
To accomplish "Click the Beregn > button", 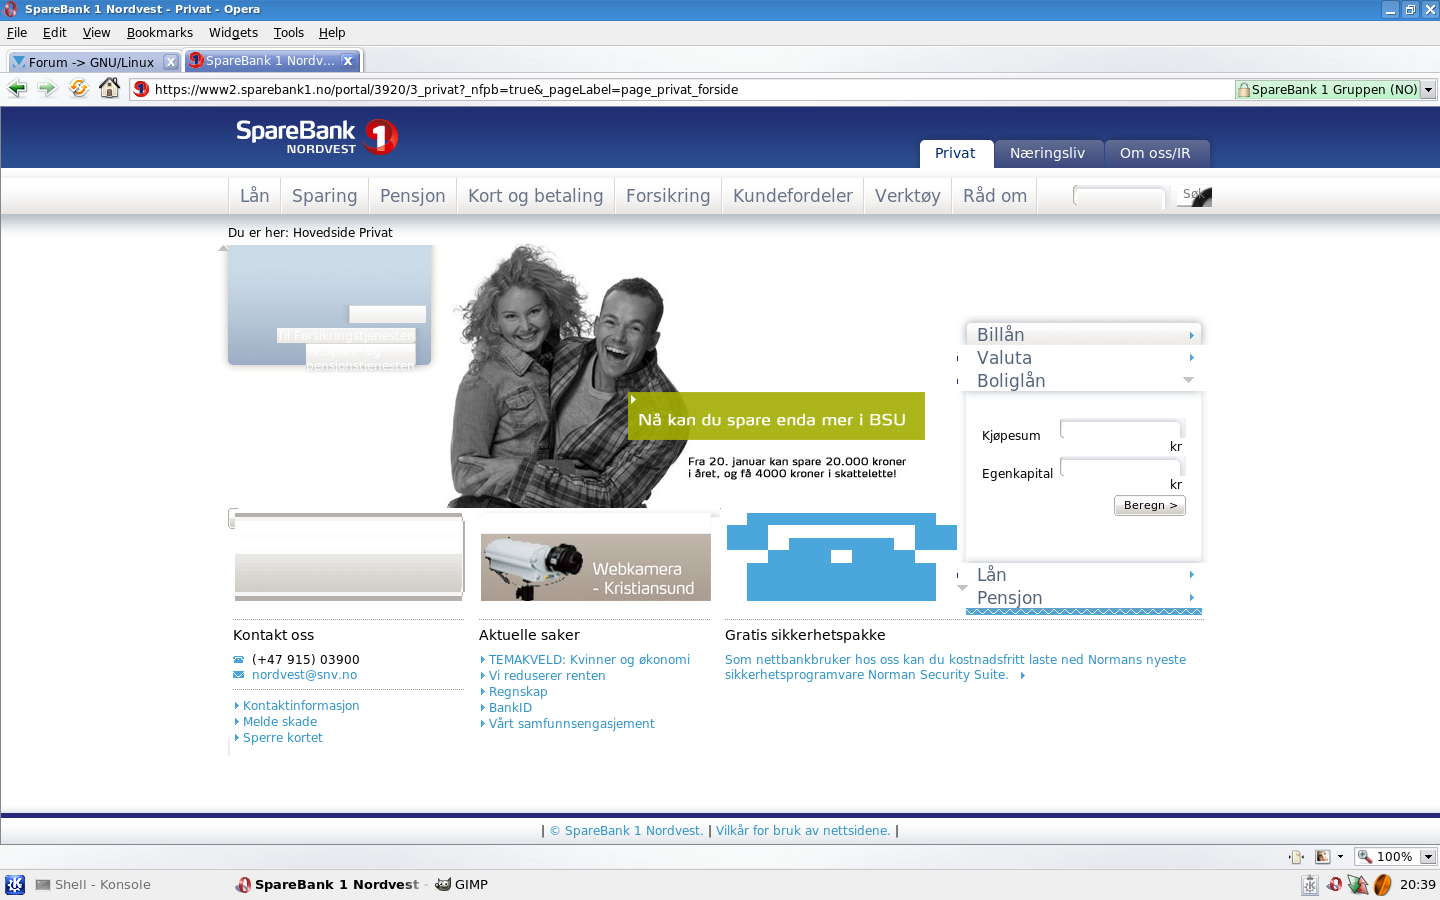I will [1150, 505].
